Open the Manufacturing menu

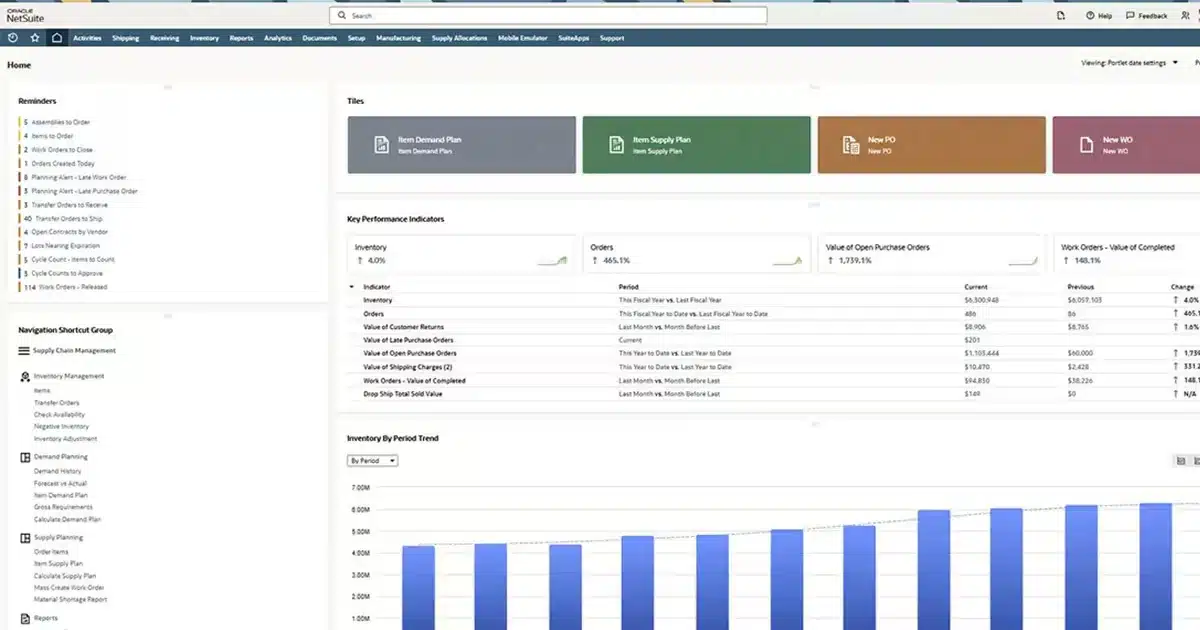[399, 37]
